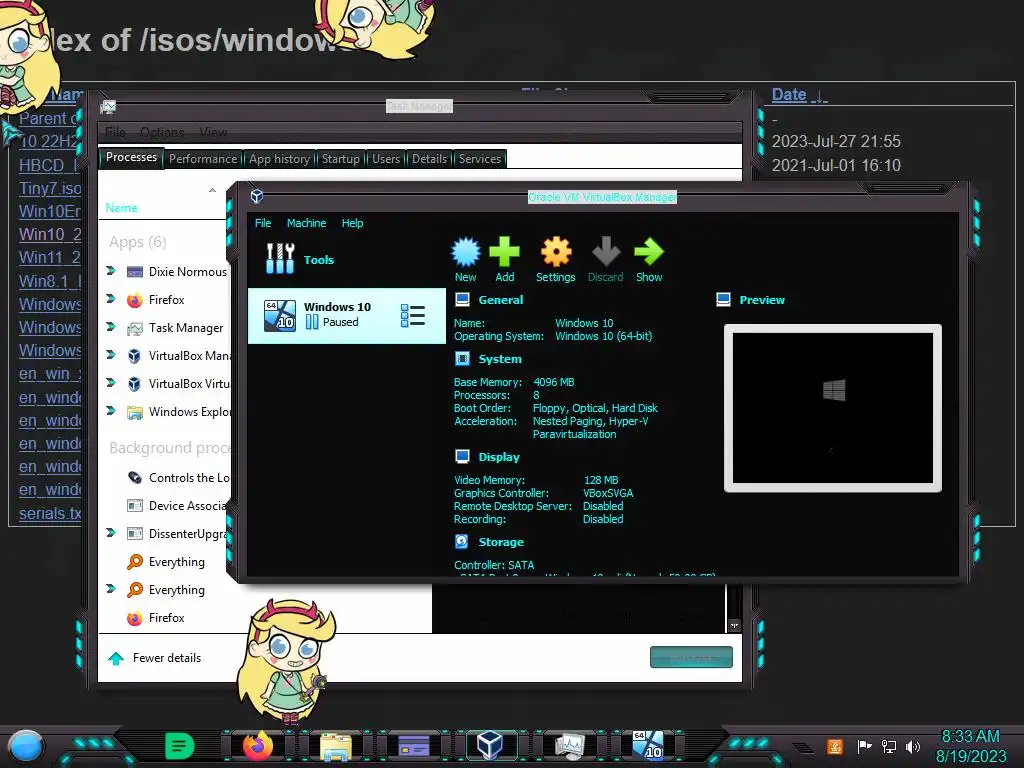Click the Video Memory 128 MB value

tap(601, 480)
